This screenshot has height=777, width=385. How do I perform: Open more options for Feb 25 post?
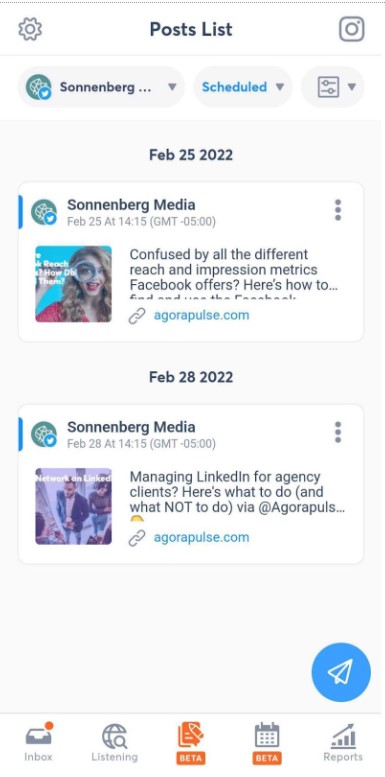tap(338, 210)
